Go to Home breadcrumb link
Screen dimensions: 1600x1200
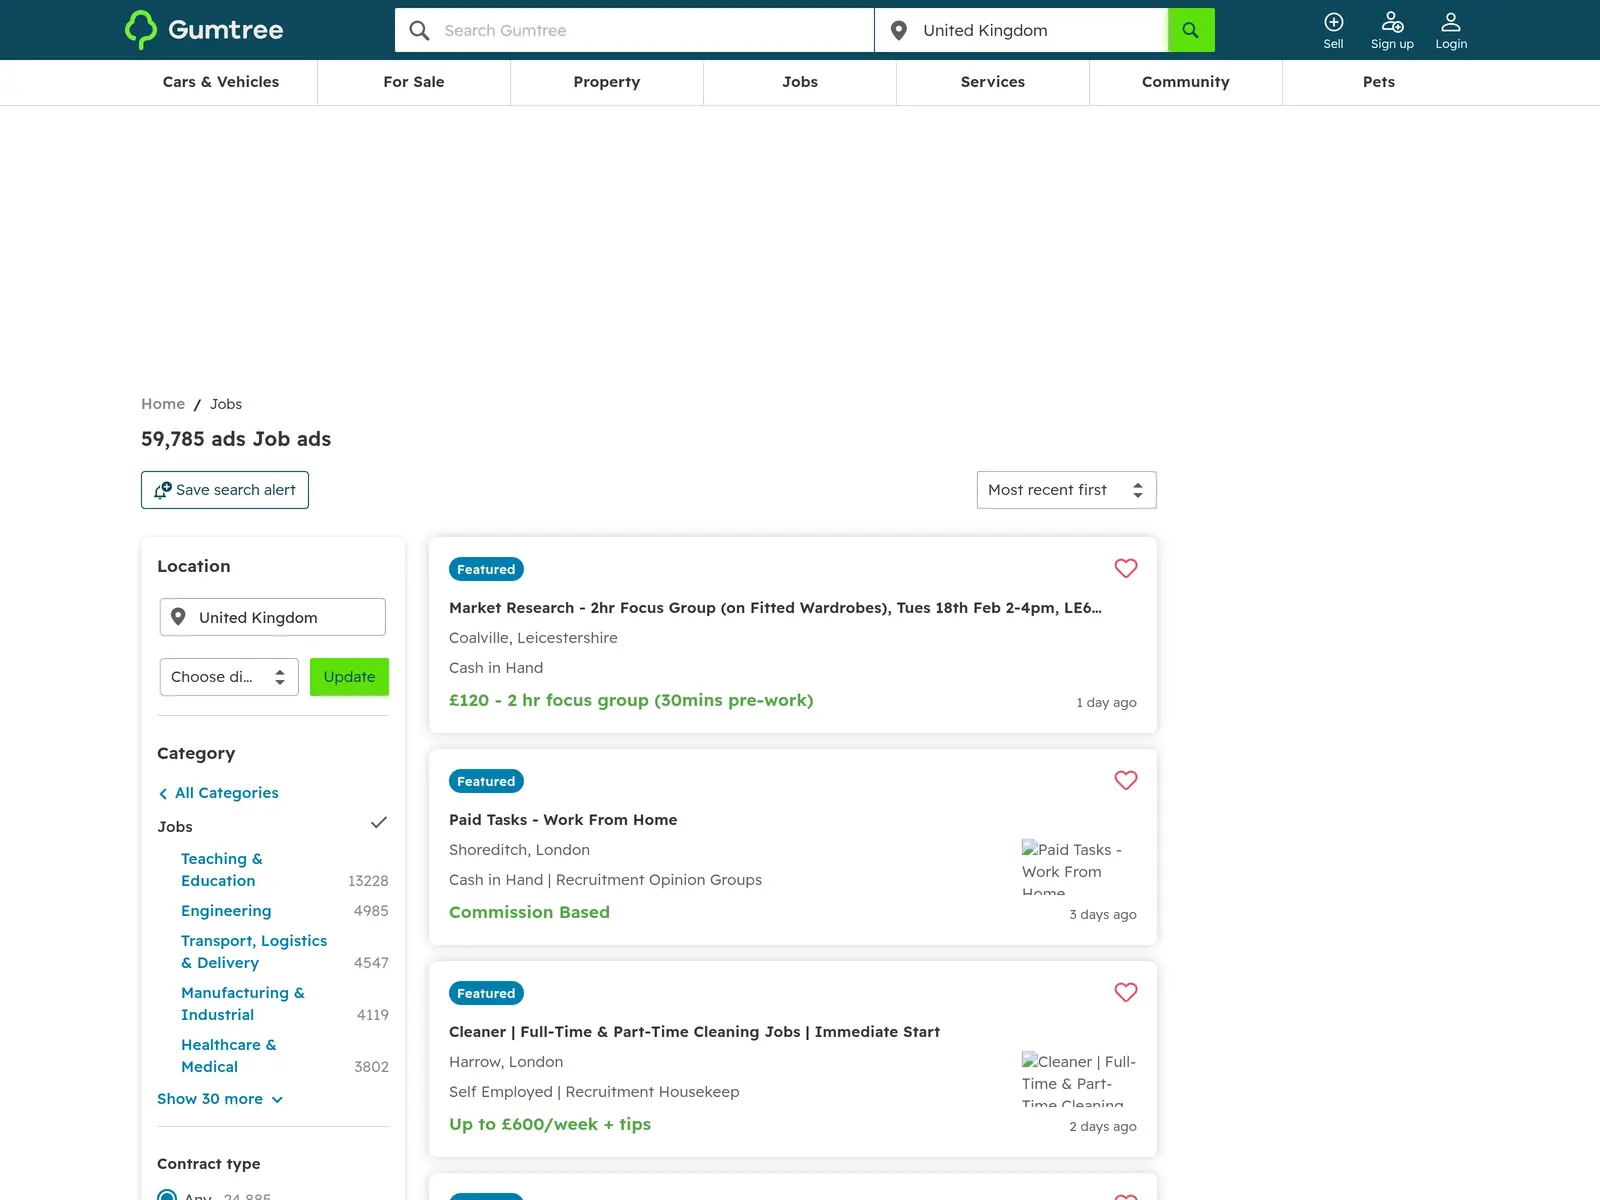point(163,404)
